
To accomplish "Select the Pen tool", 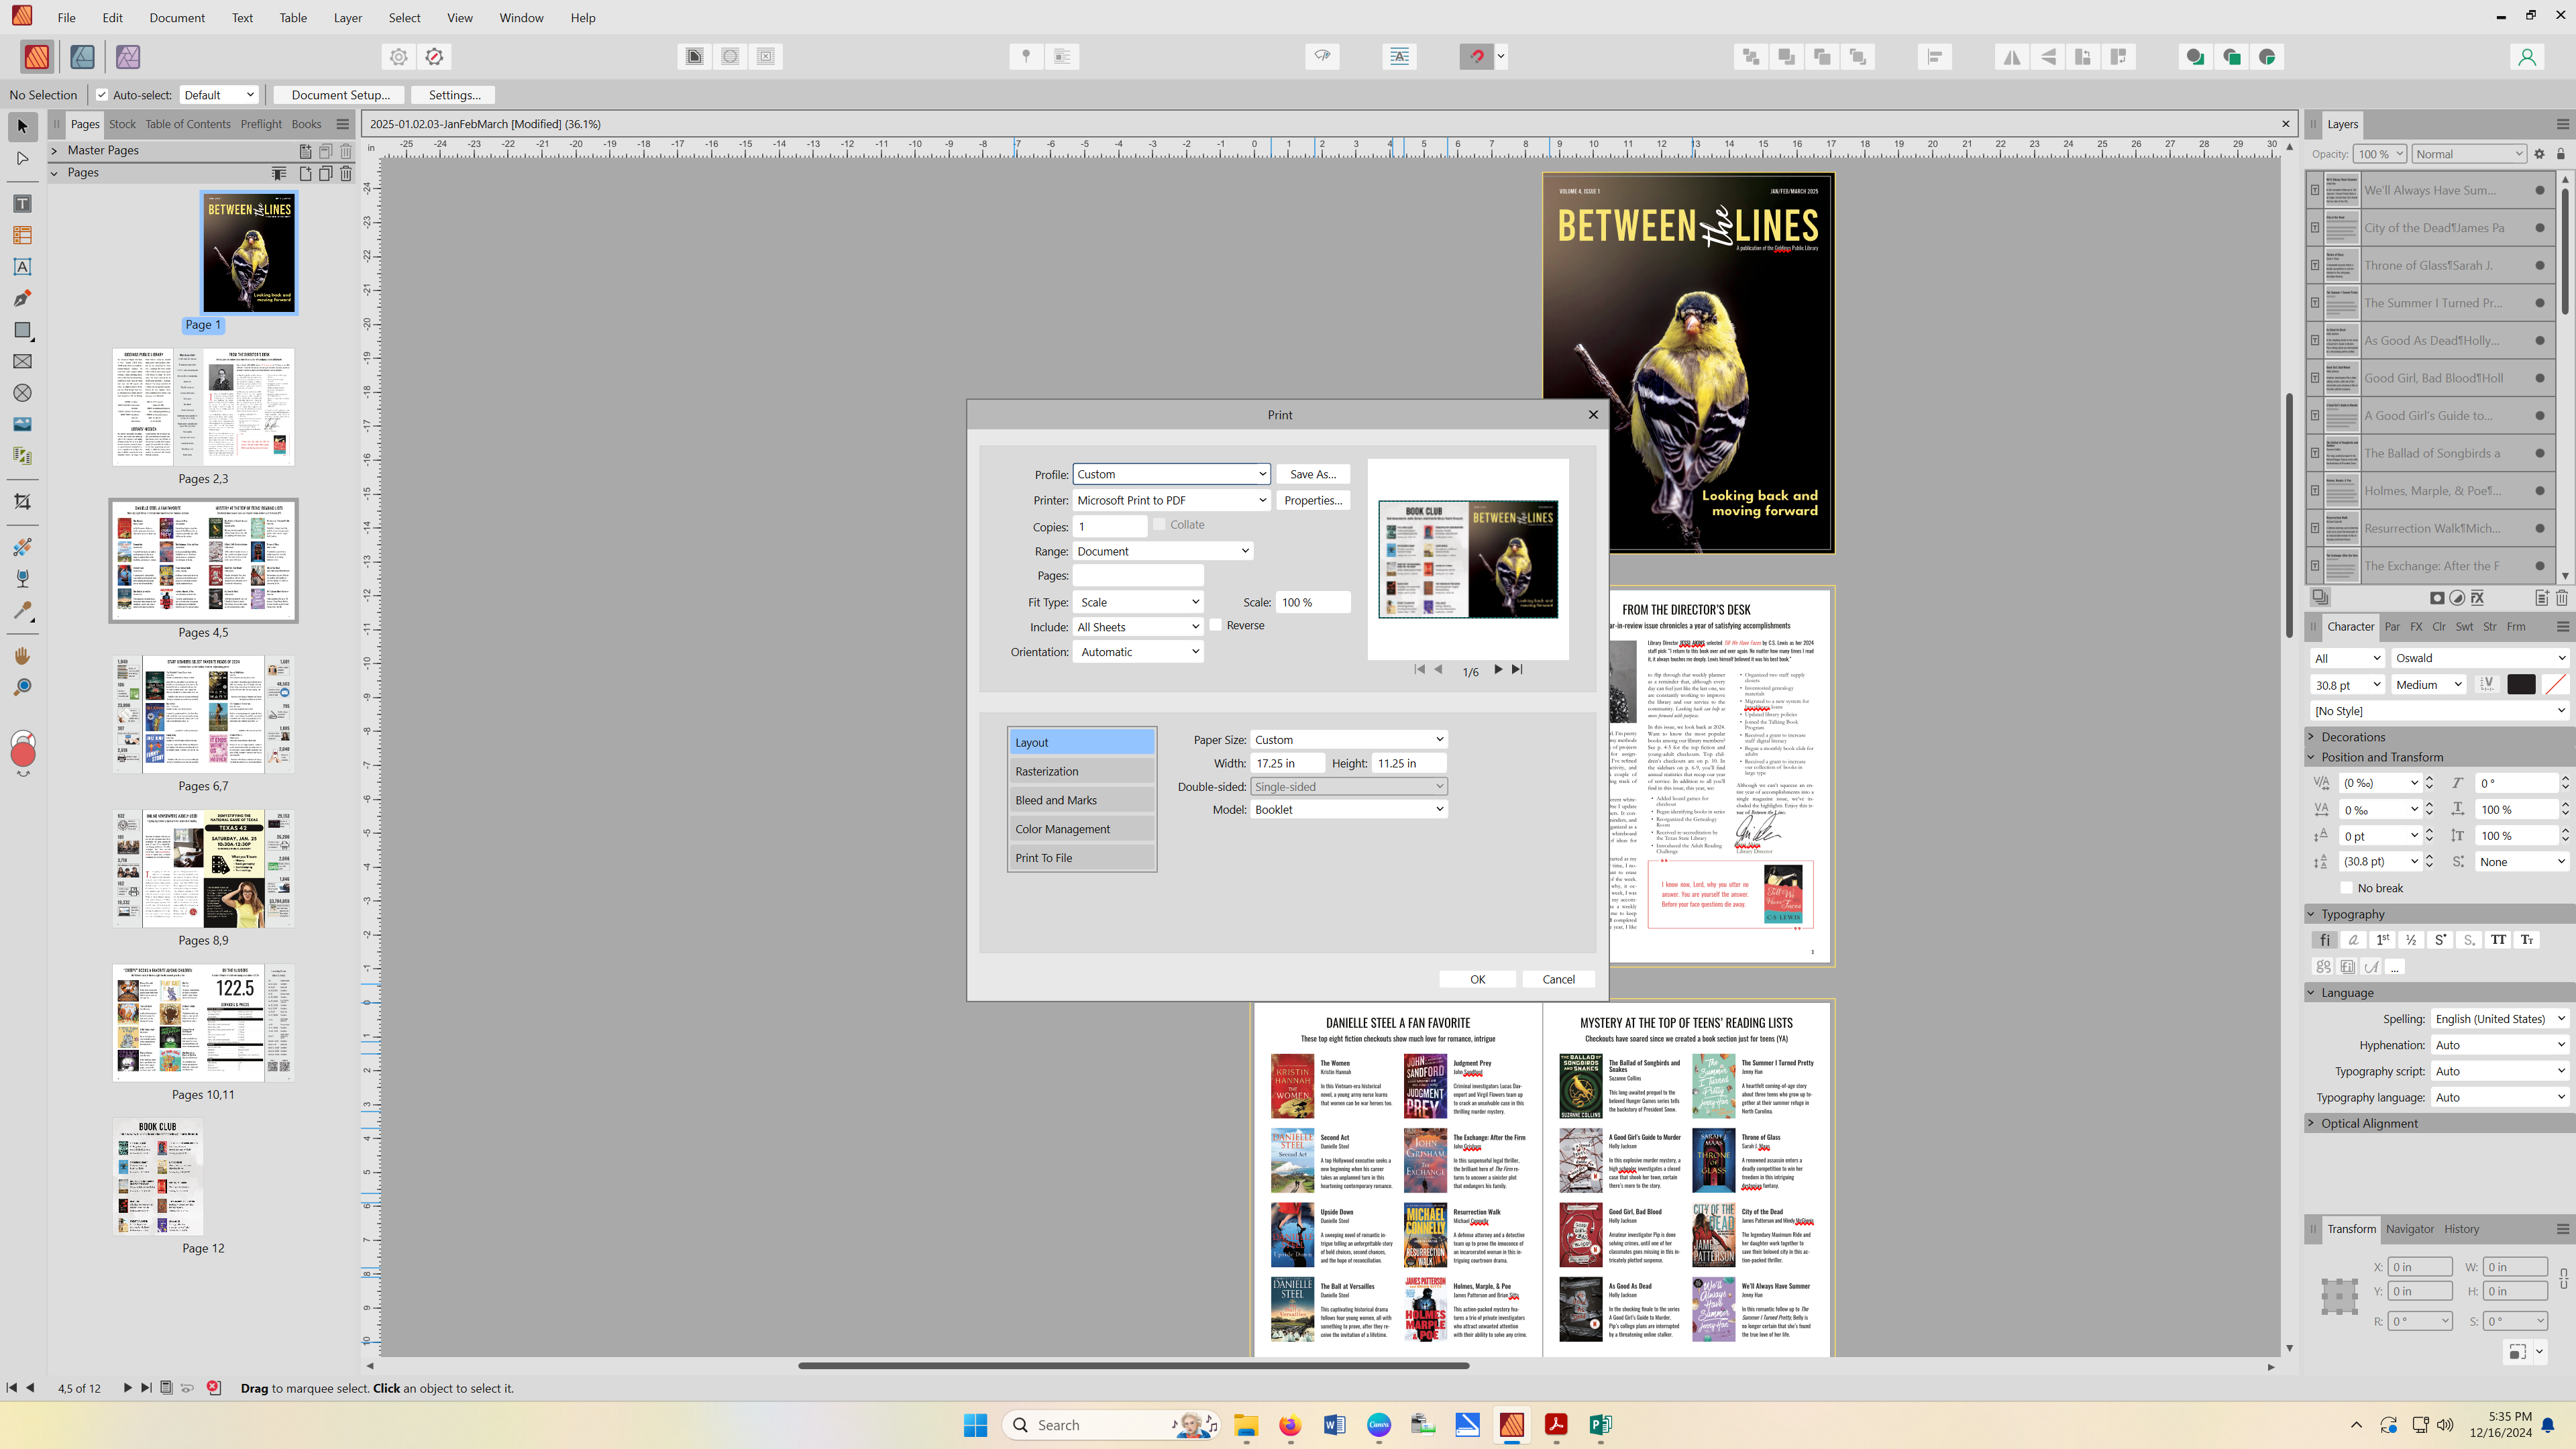I will 22,298.
